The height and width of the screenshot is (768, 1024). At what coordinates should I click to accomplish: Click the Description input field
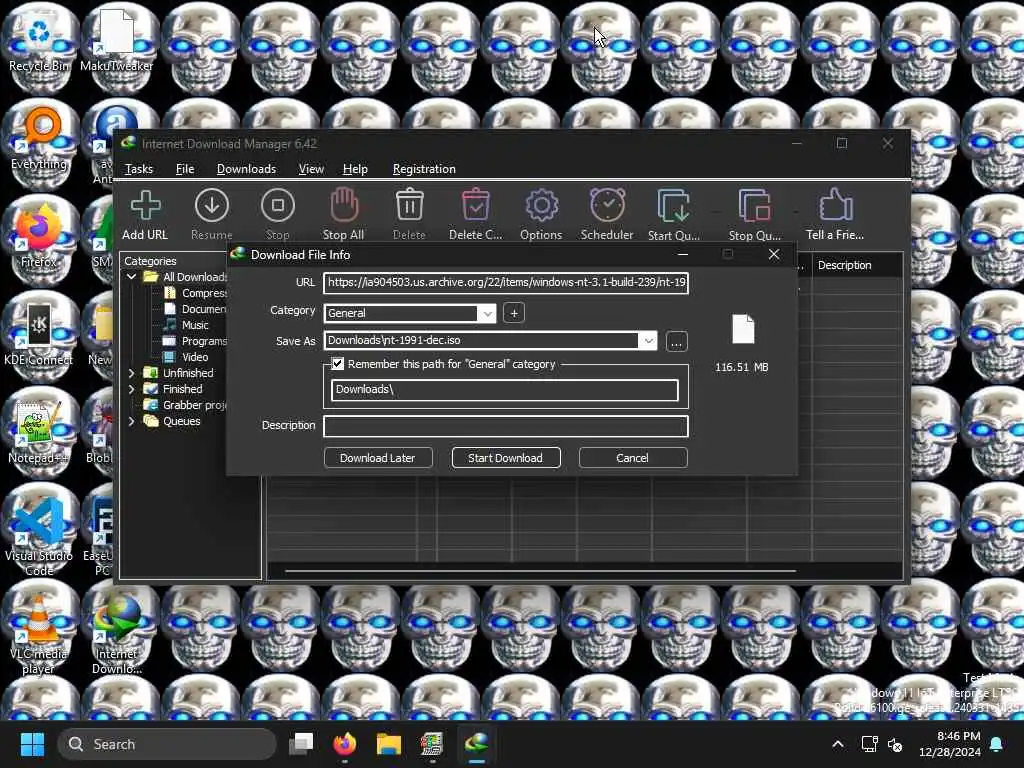click(505, 426)
